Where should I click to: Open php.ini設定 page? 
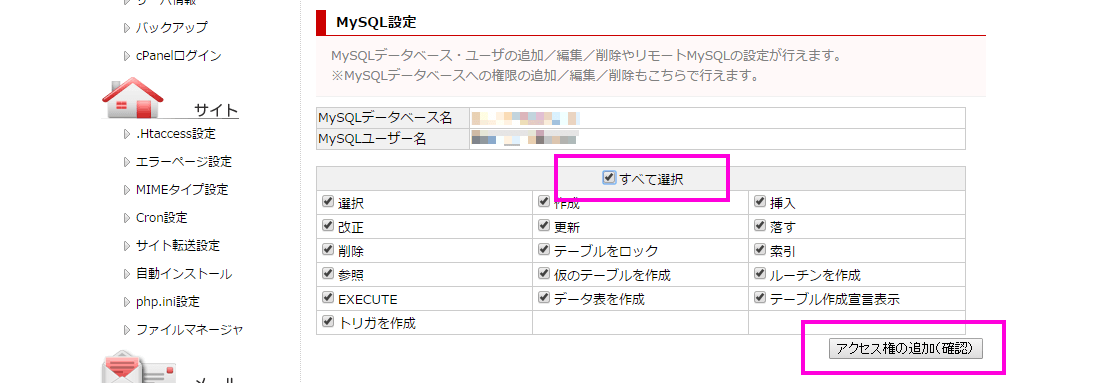point(168,302)
